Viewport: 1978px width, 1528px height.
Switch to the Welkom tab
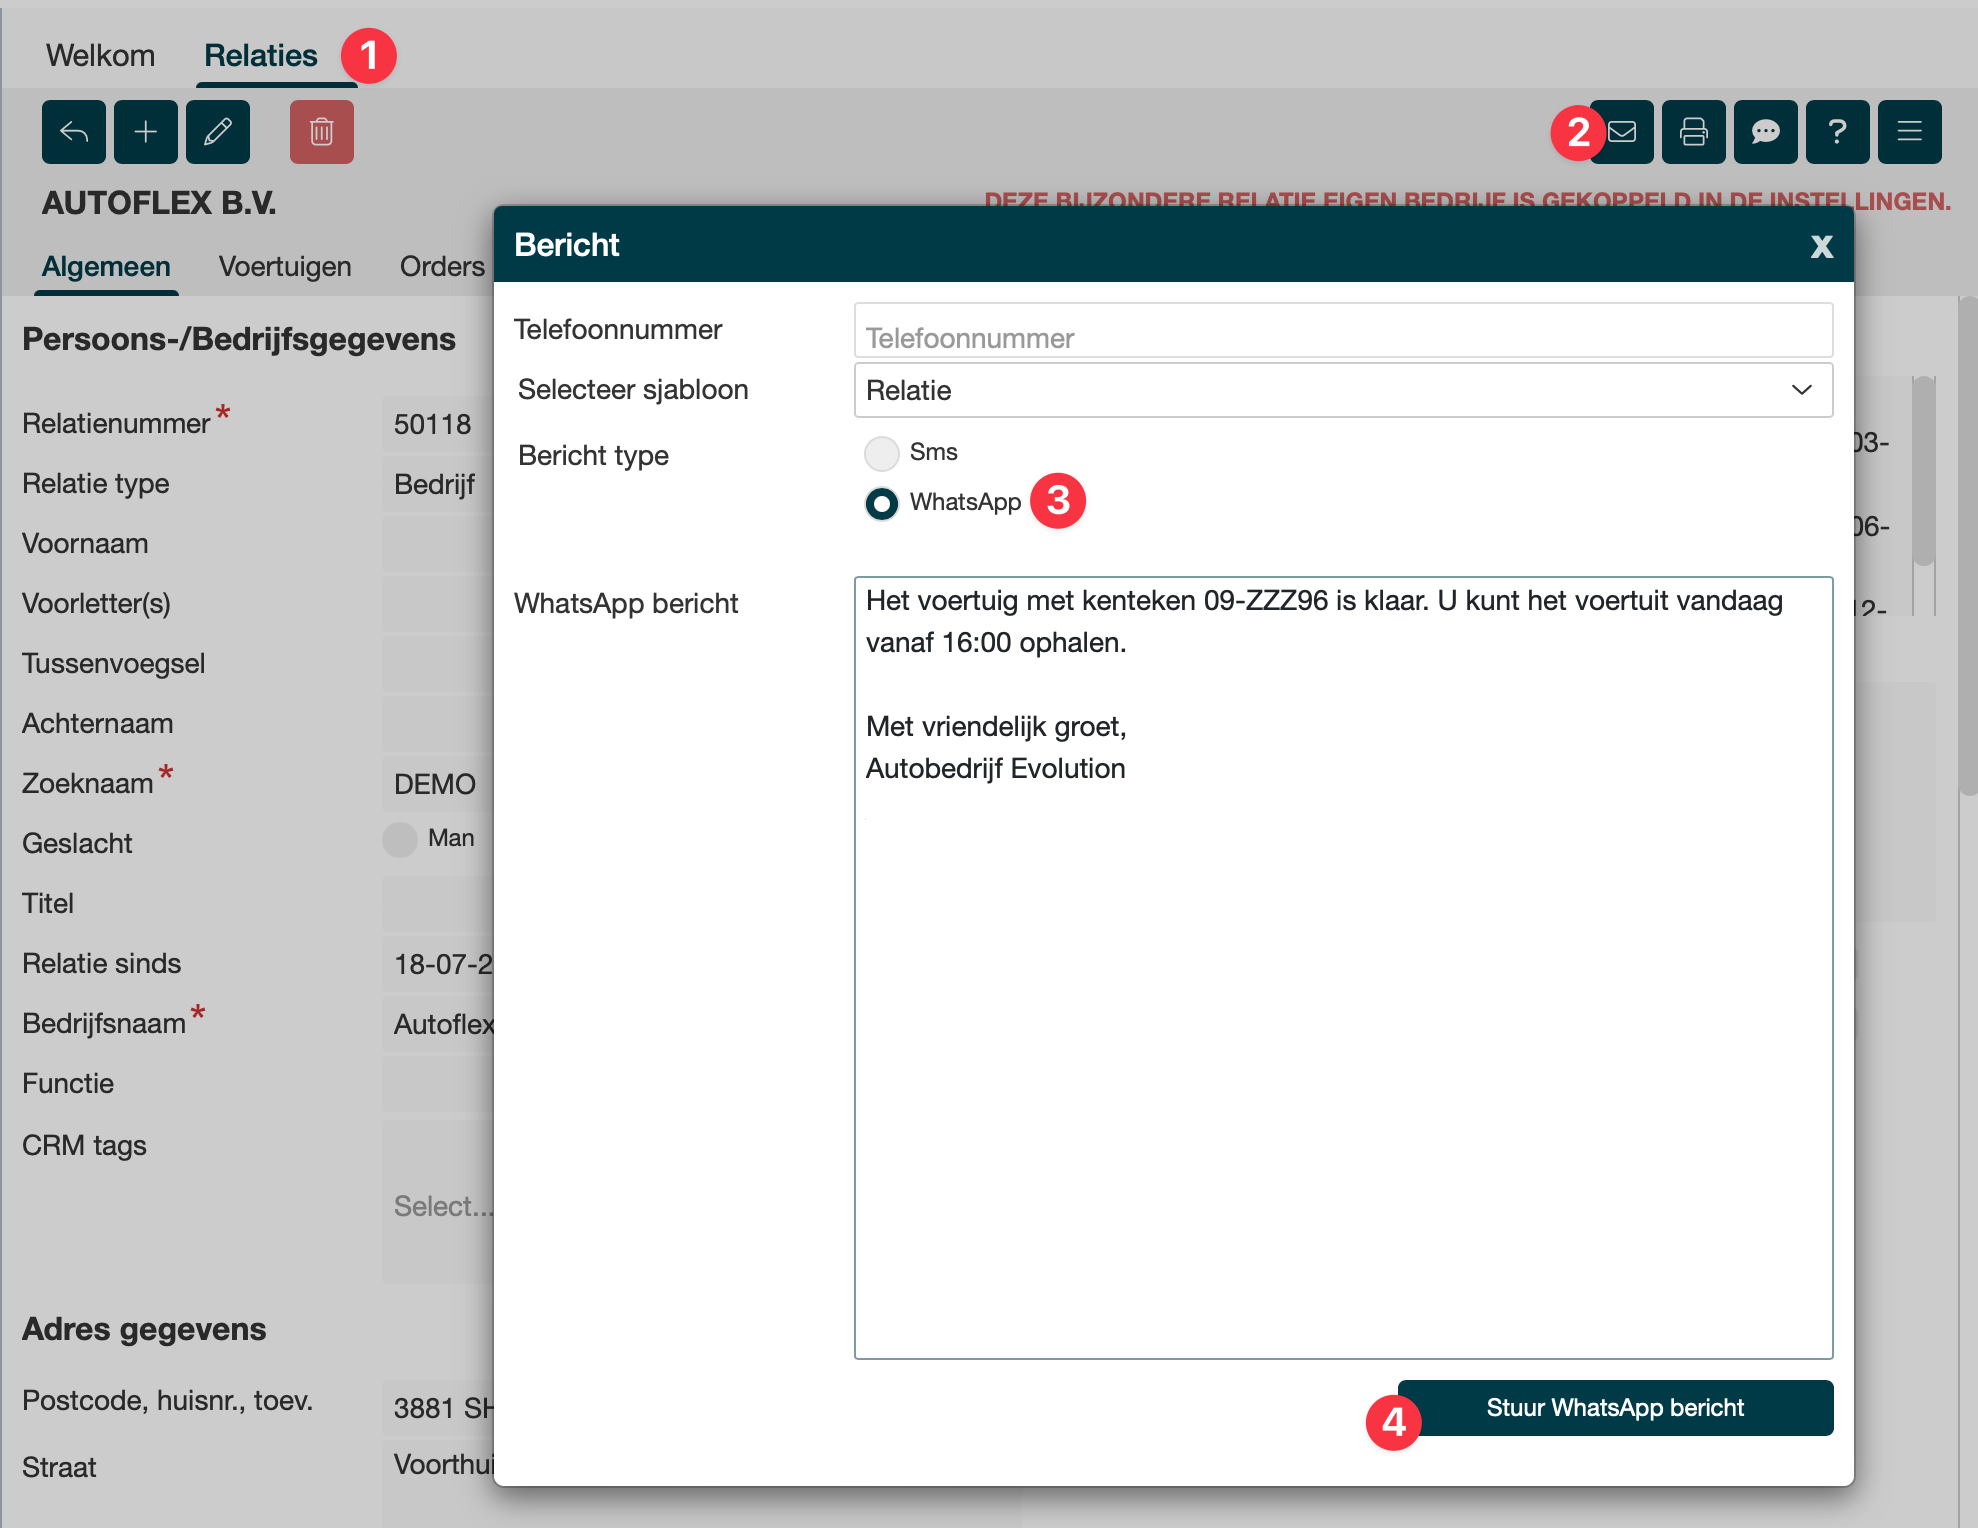[x=100, y=56]
